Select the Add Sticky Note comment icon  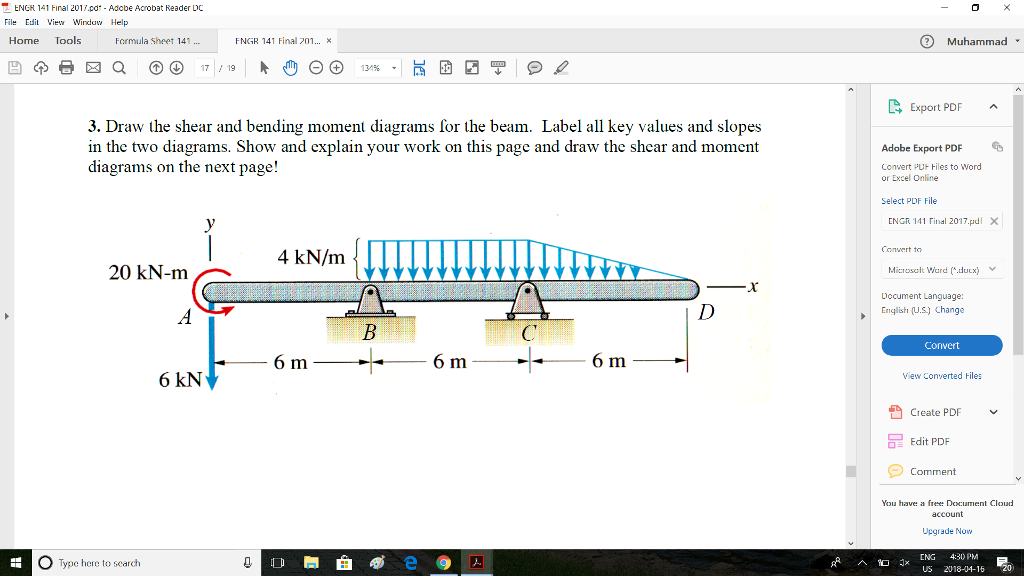533,67
